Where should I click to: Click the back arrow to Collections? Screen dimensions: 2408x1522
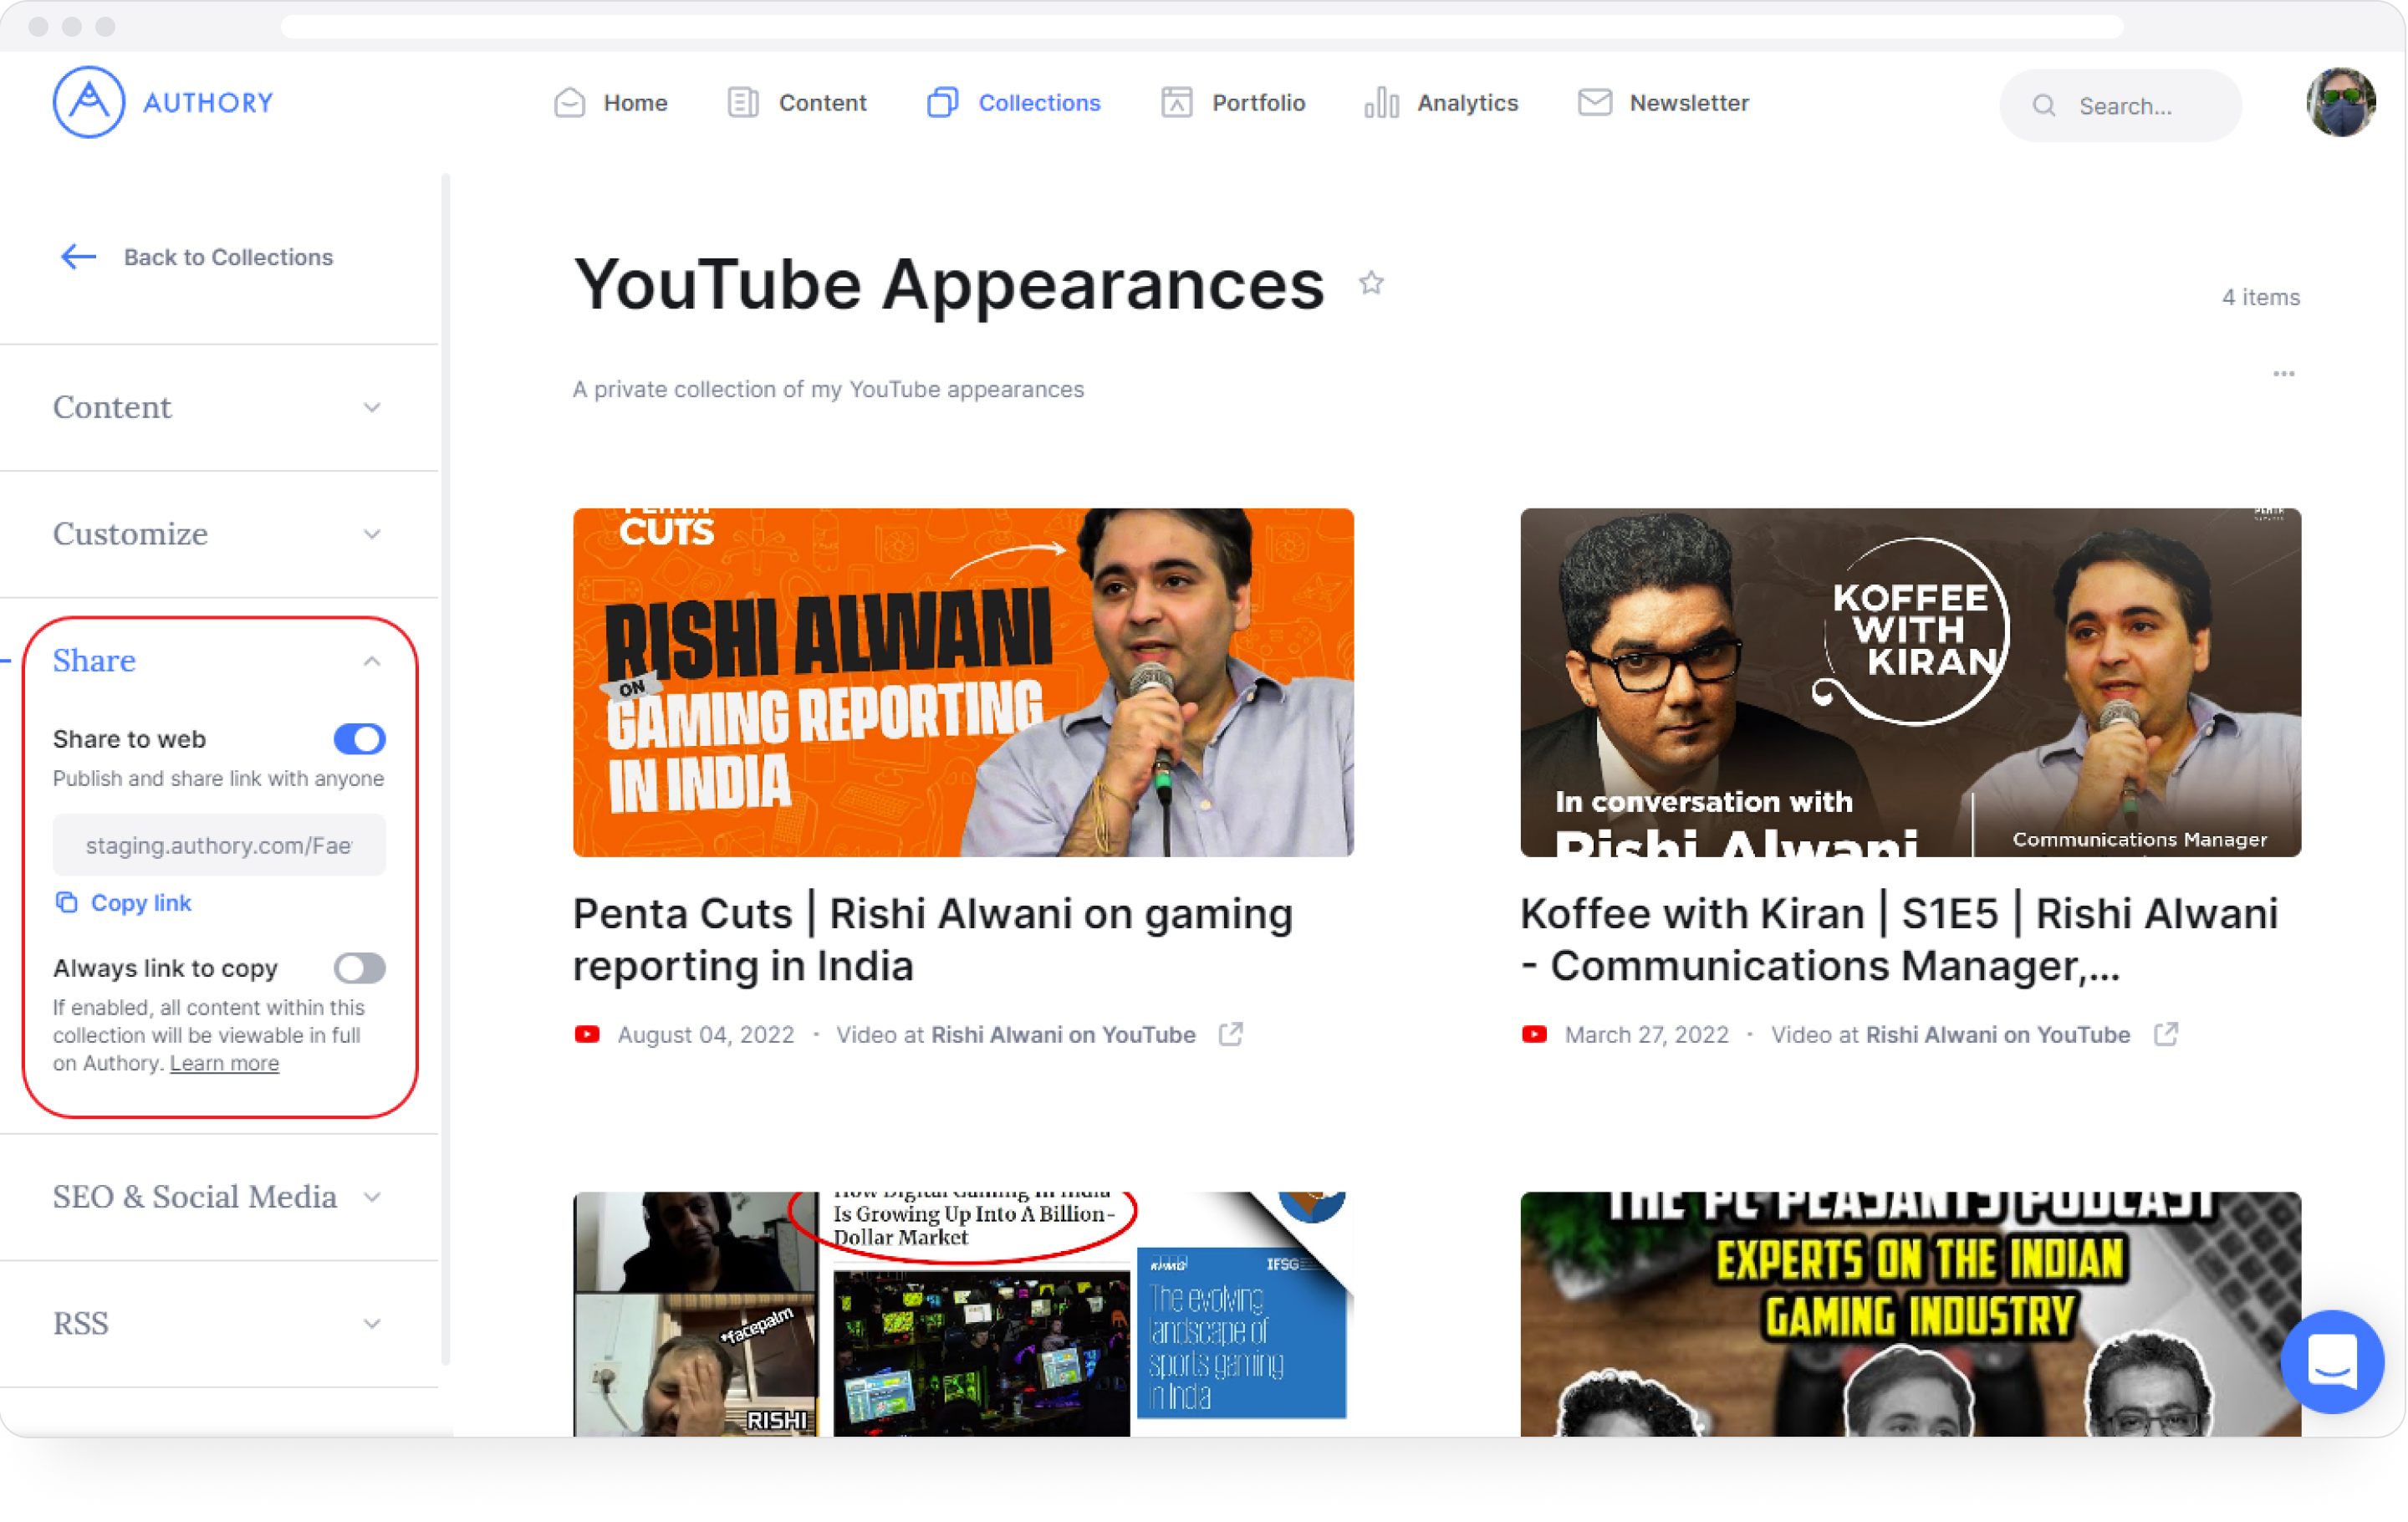[78, 257]
